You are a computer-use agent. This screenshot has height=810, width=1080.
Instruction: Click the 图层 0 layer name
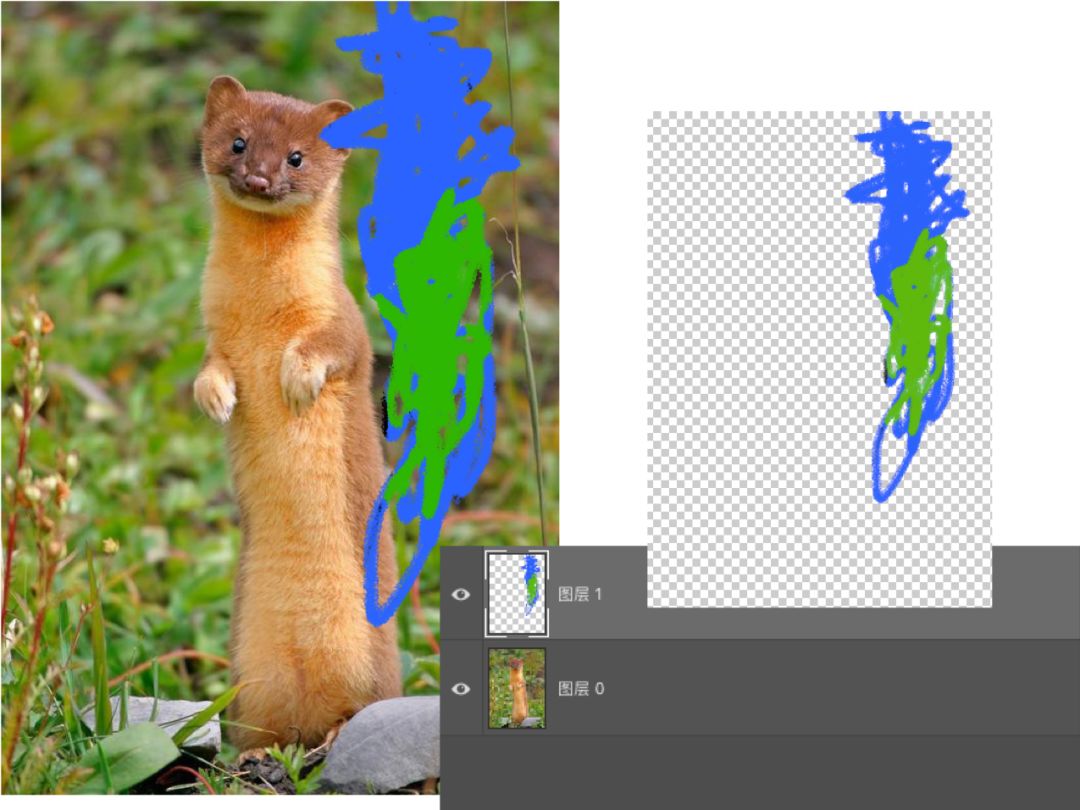(x=581, y=688)
